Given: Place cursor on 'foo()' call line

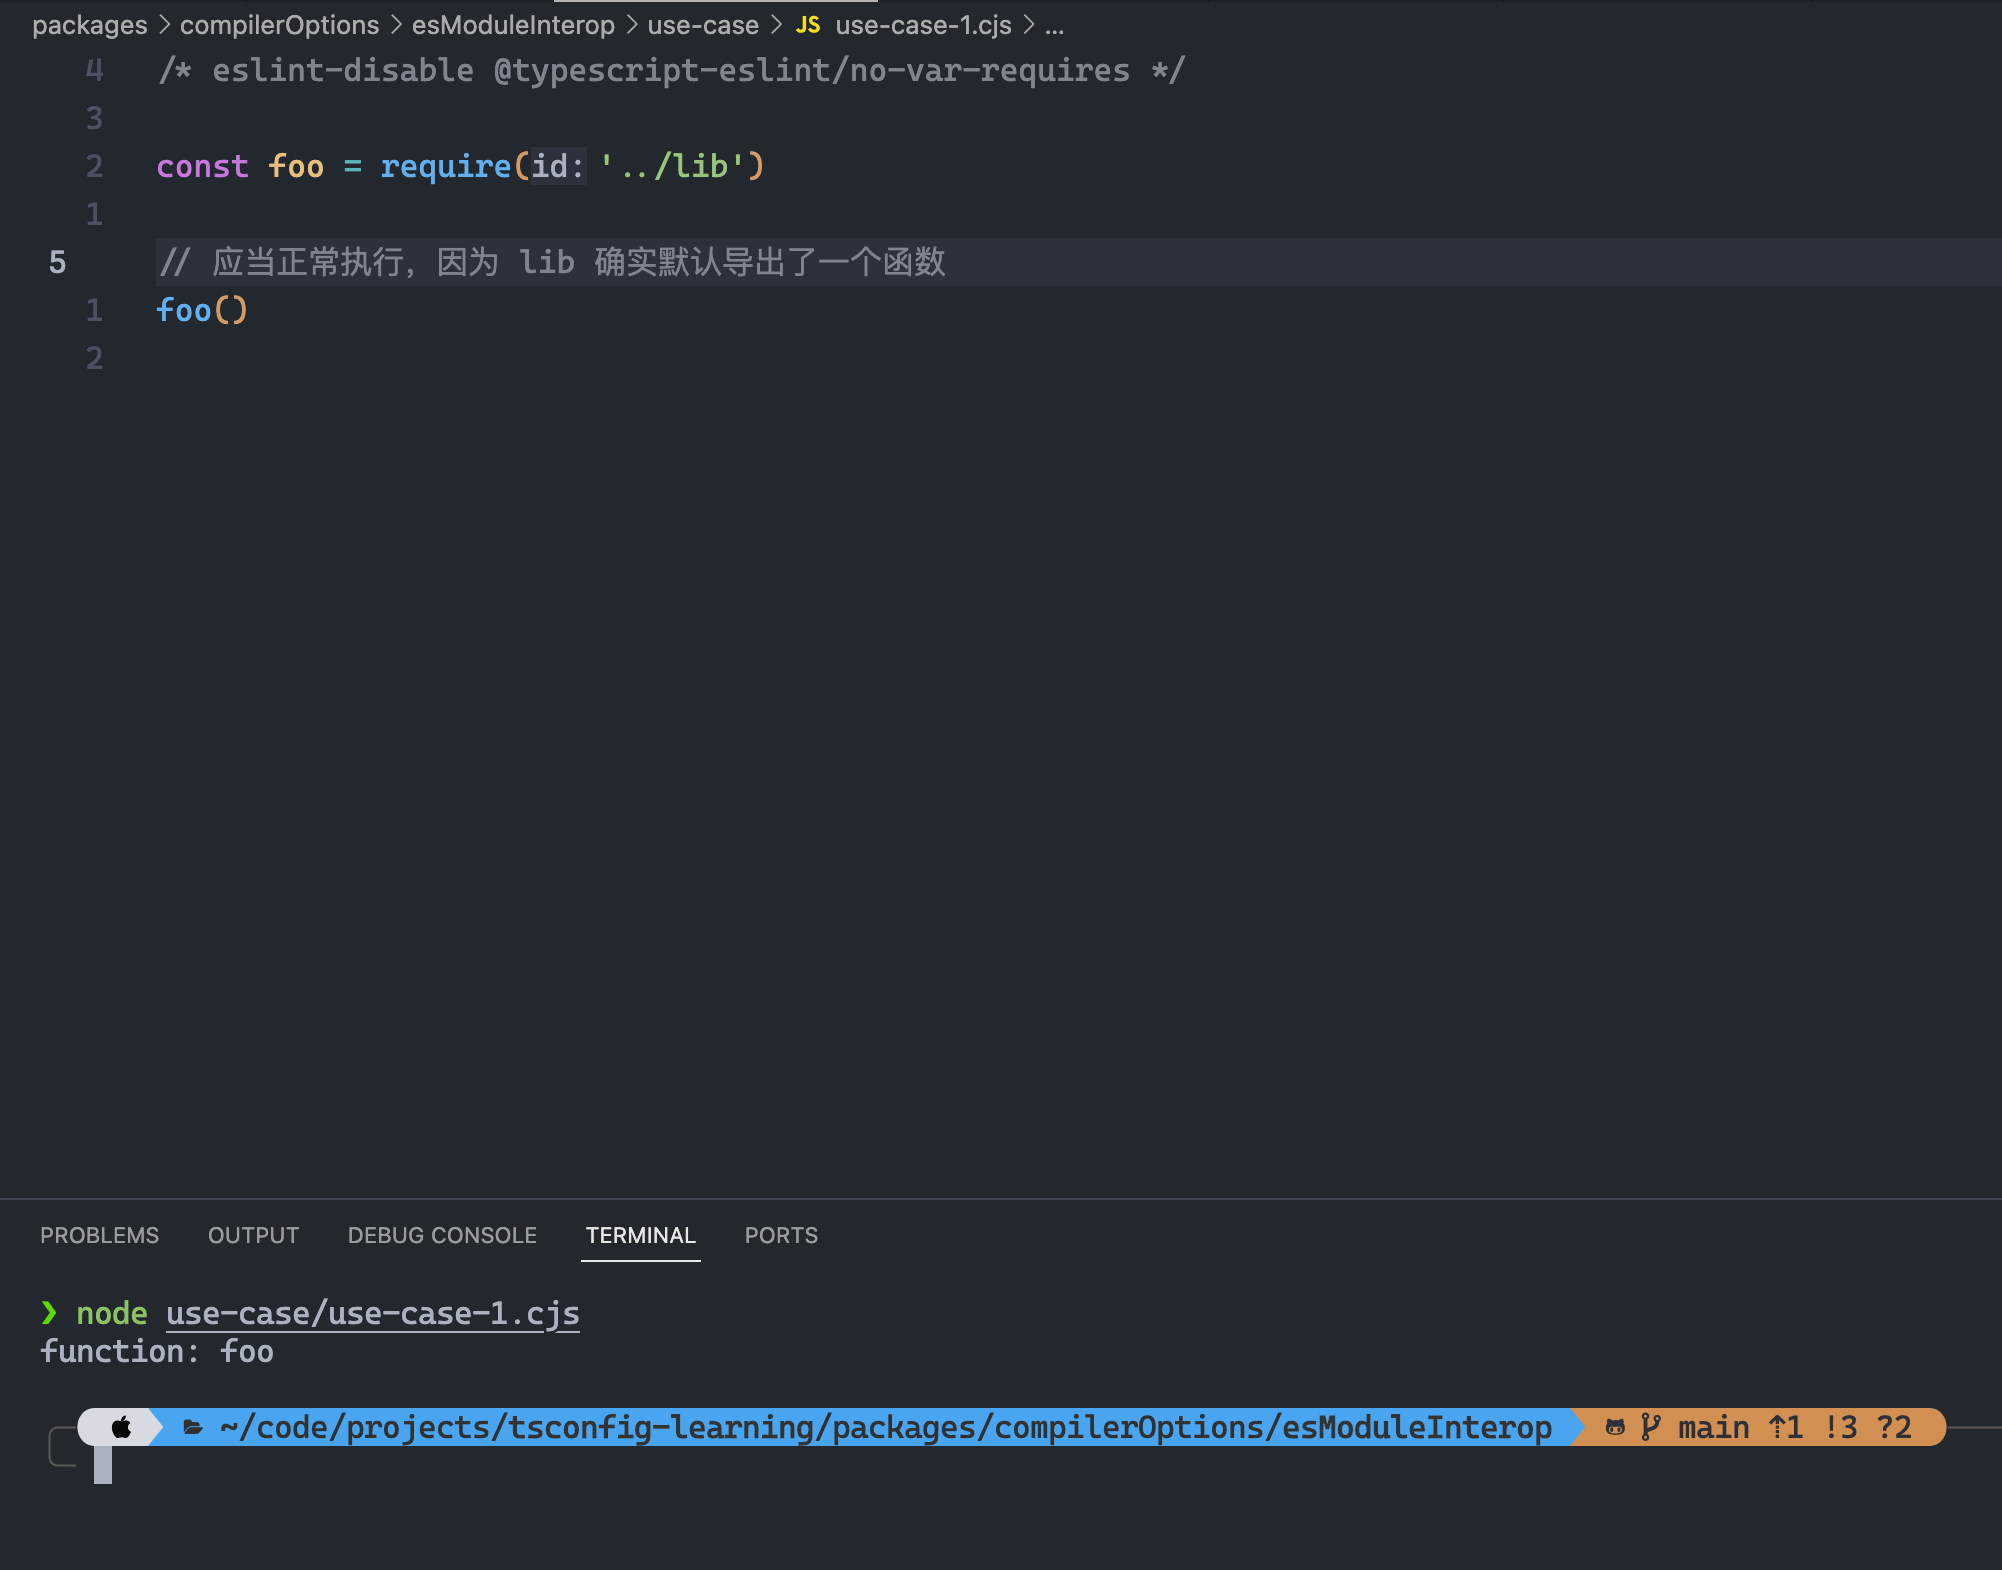Looking at the screenshot, I should [x=201, y=310].
